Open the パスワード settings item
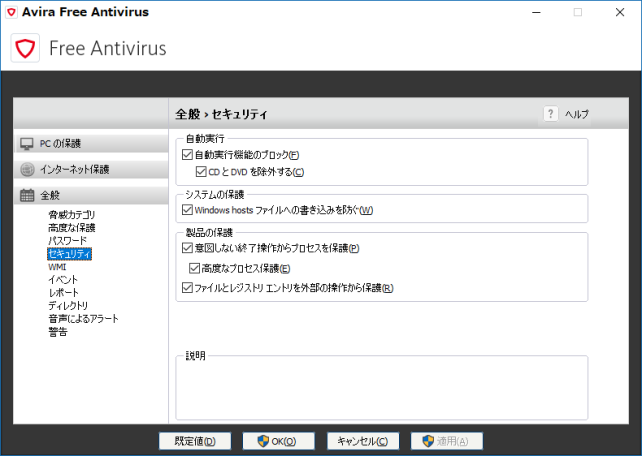642x456 pixels. [68, 241]
